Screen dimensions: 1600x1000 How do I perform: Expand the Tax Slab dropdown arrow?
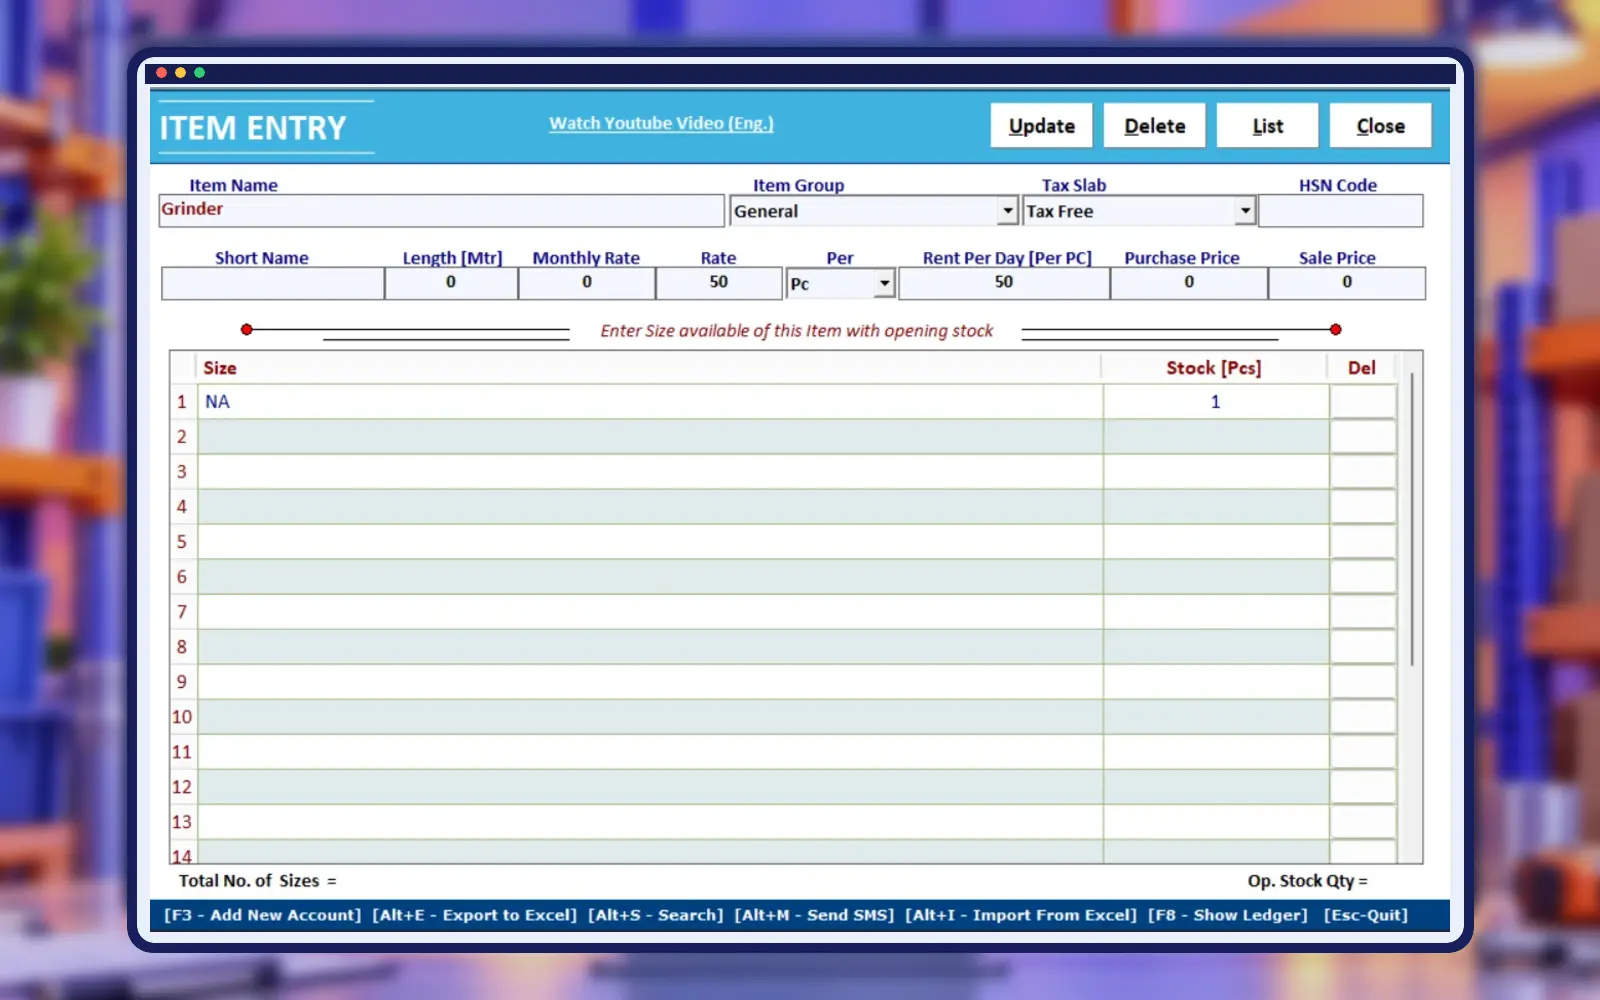1245,211
